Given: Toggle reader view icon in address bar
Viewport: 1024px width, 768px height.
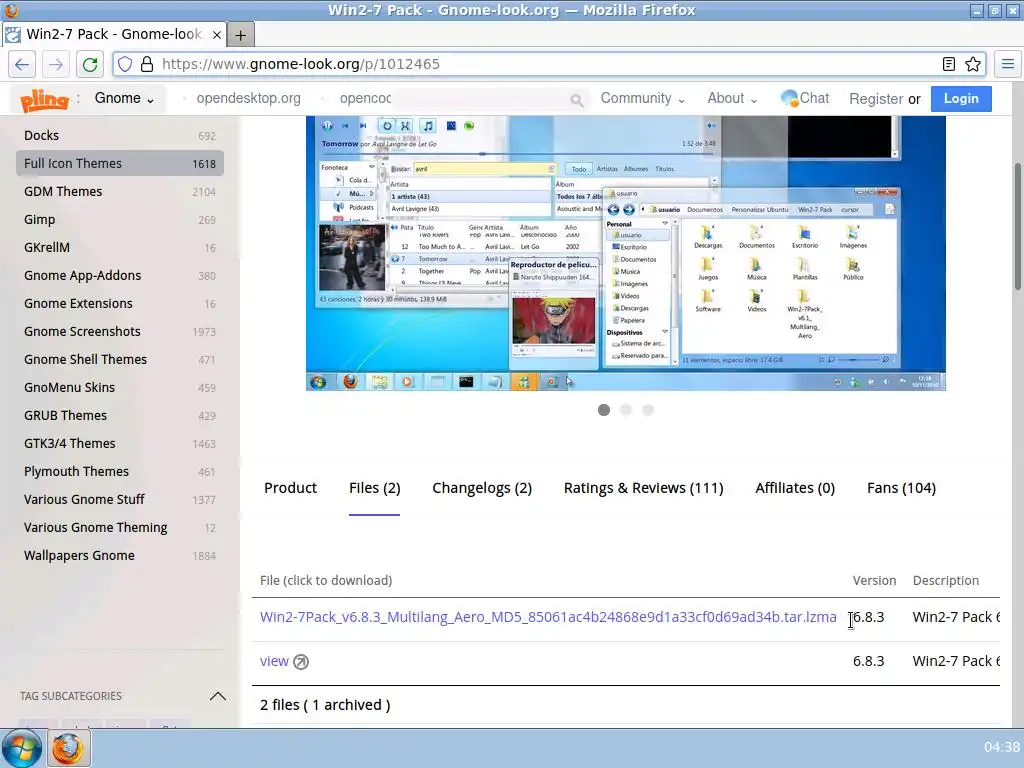Looking at the screenshot, I should pyautogui.click(x=949, y=64).
